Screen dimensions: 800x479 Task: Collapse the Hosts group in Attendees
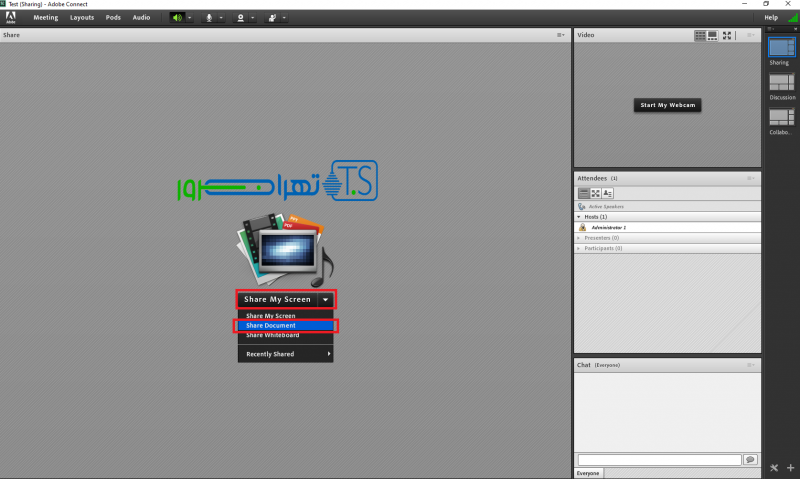578,216
